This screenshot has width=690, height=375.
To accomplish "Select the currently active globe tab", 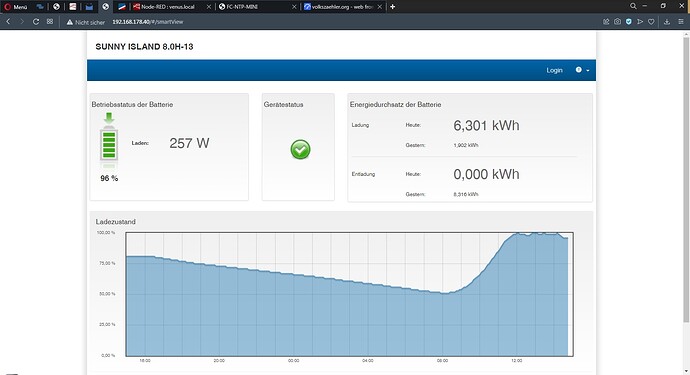I will pyautogui.click(x=105, y=7).
